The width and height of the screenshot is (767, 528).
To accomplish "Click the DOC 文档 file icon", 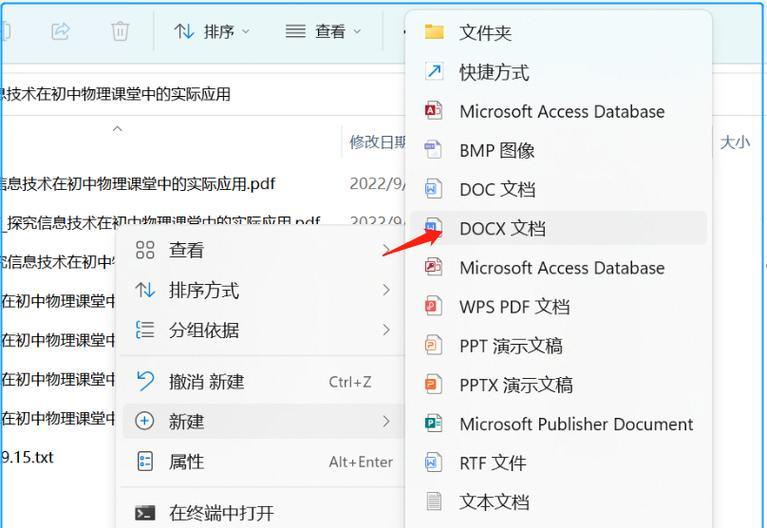I will 433,189.
